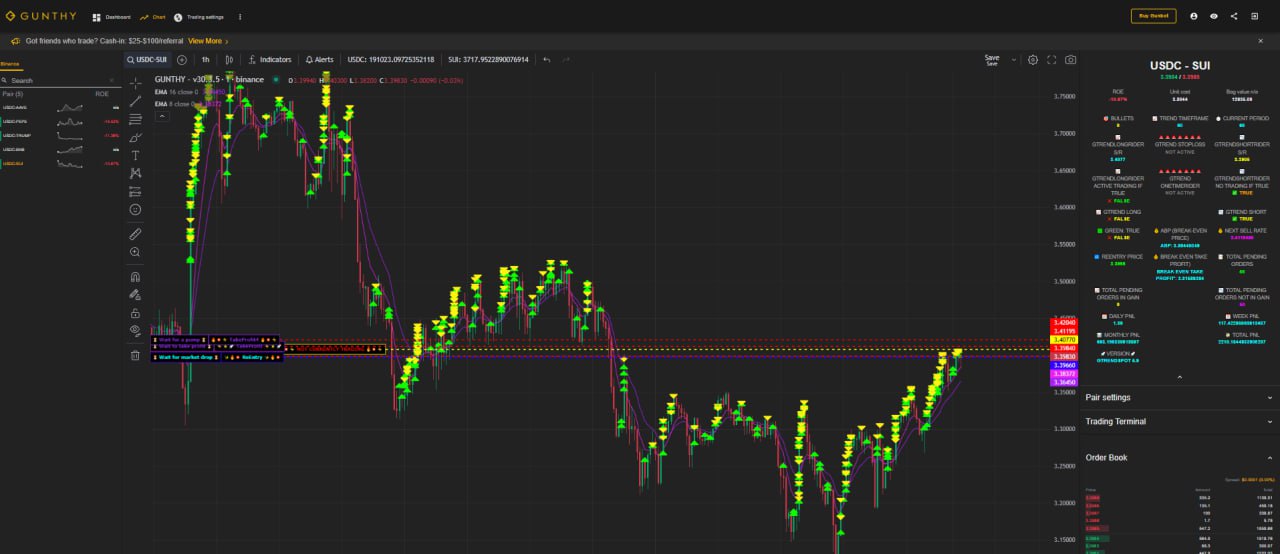
Task: Click the share icon in header
Action: point(1234,16)
